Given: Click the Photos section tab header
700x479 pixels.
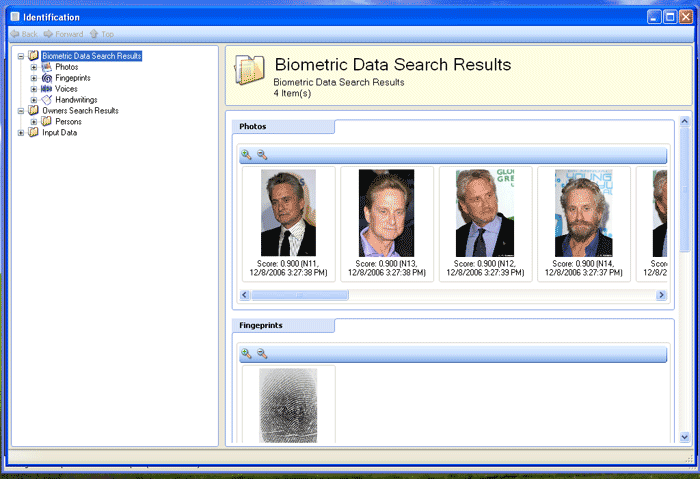Looking at the screenshot, I should [x=283, y=126].
